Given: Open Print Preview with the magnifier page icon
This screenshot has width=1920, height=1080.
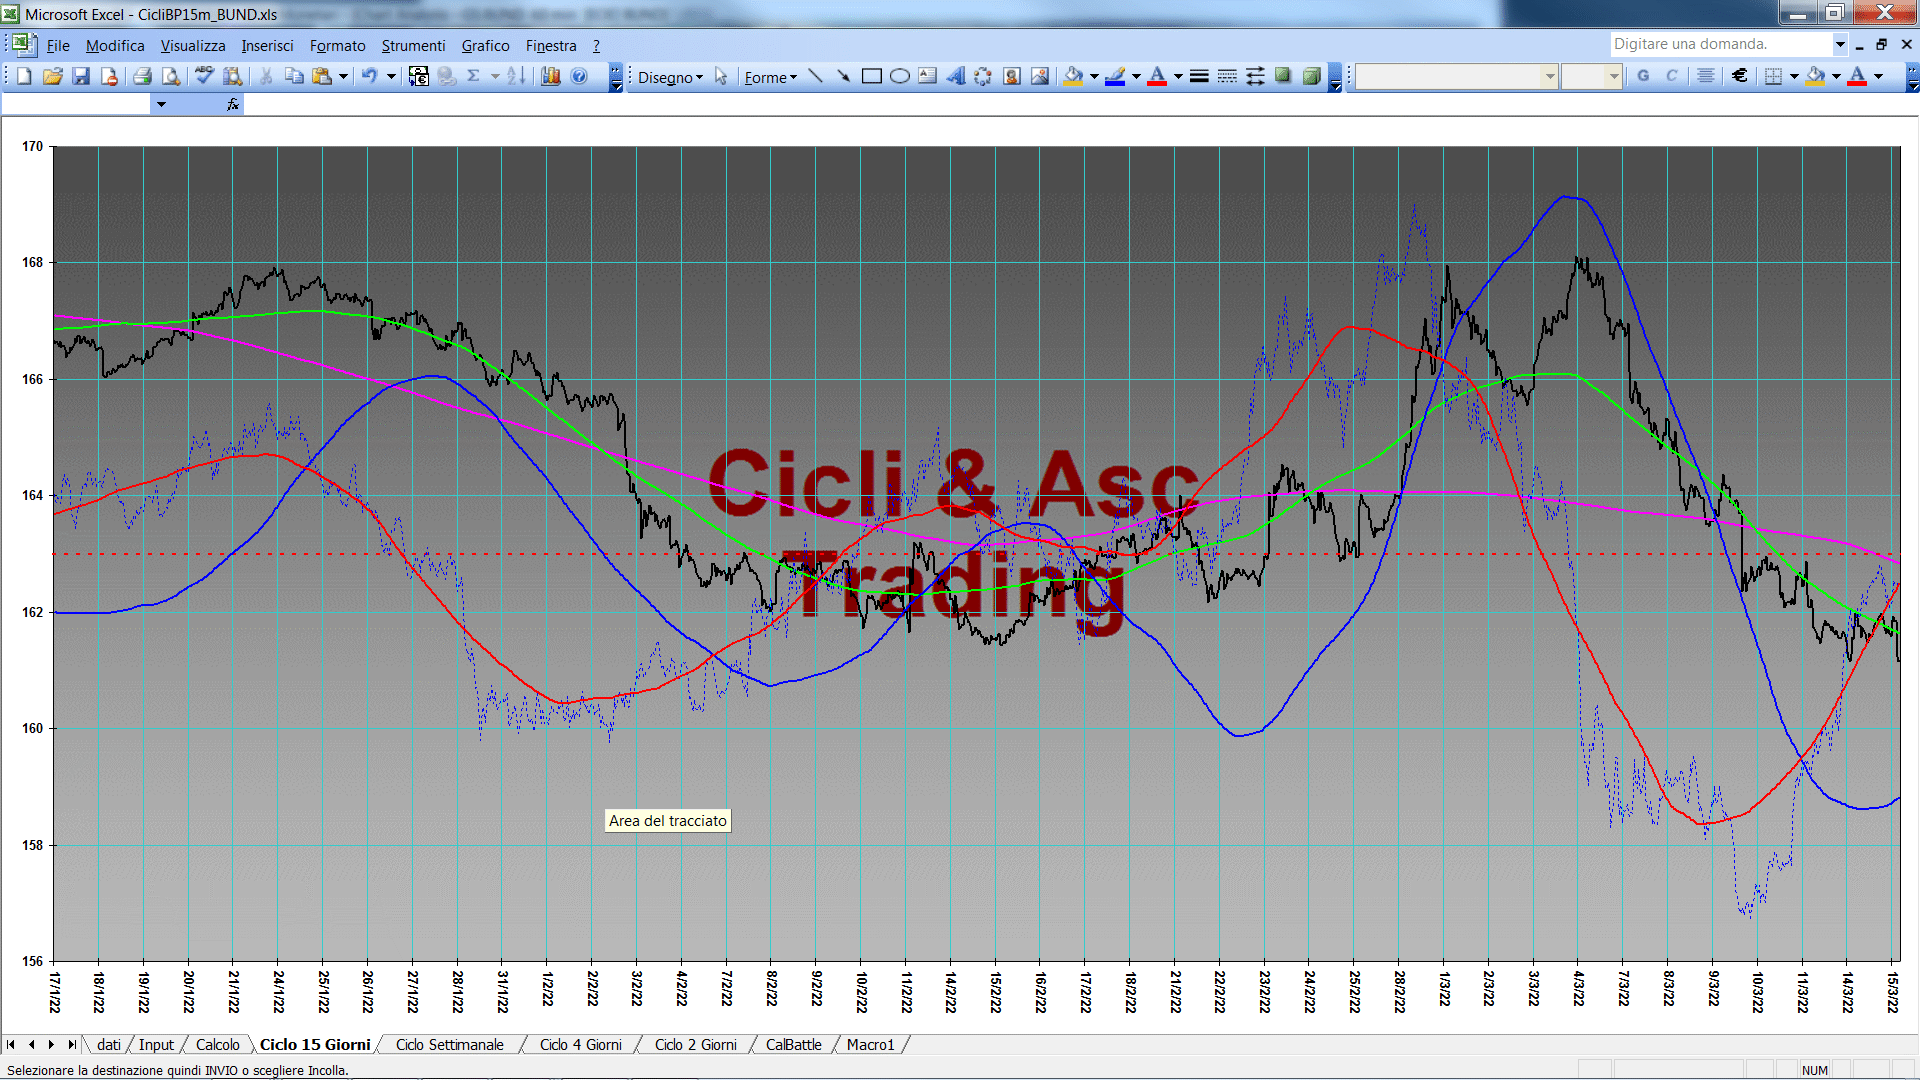Looking at the screenshot, I should [171, 76].
